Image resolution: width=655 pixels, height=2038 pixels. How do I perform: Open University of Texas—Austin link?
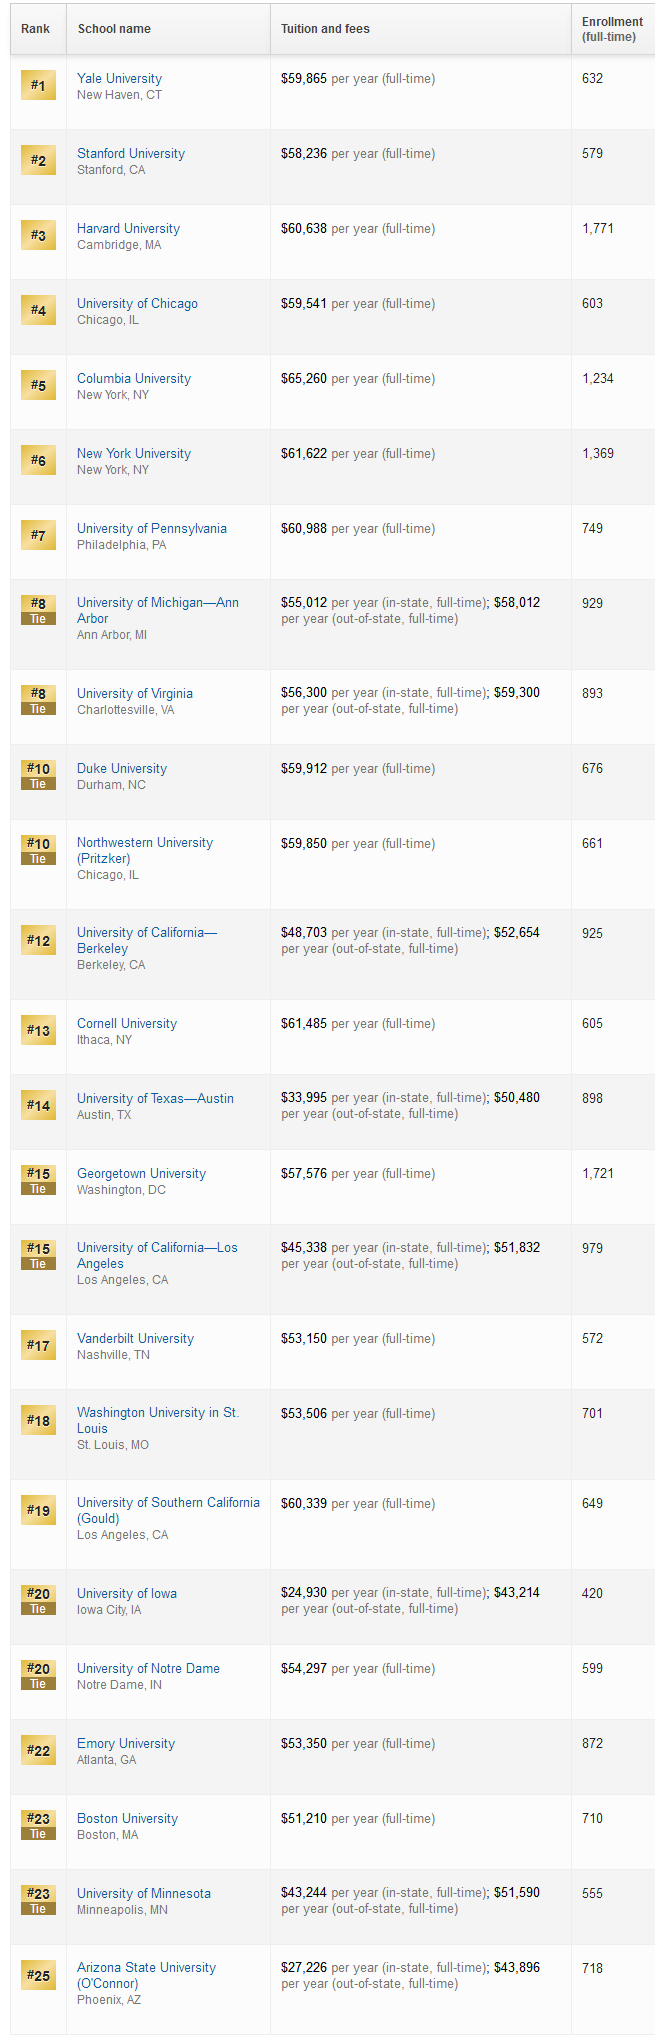pyautogui.click(x=155, y=1098)
